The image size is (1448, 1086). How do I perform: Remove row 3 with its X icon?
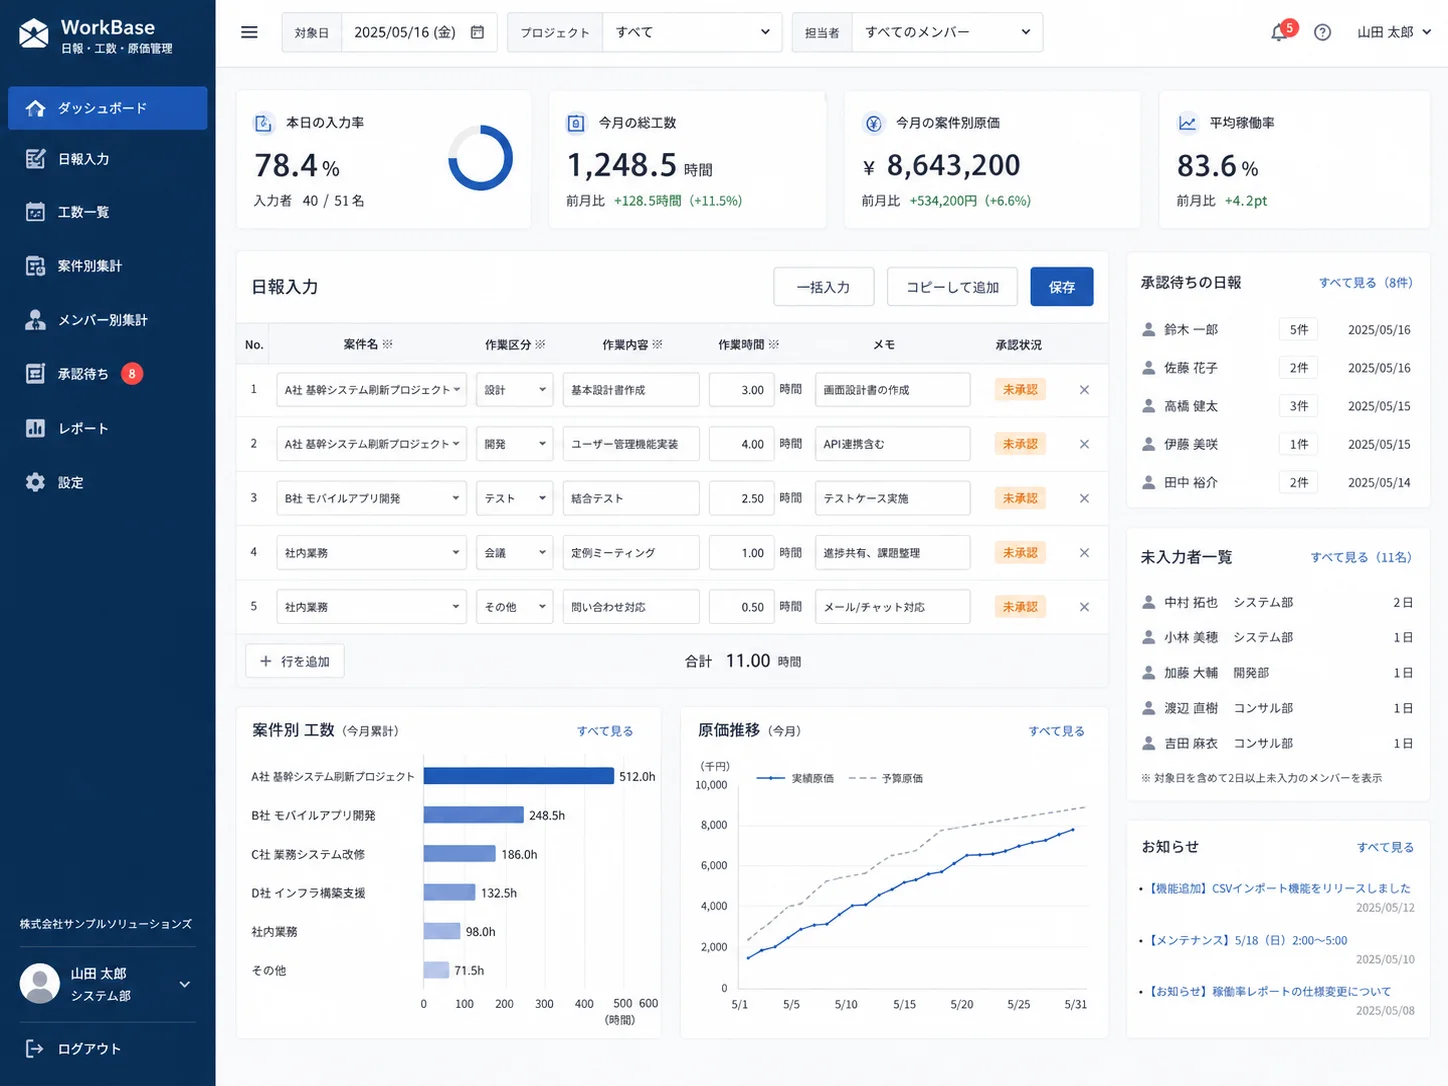(1084, 498)
